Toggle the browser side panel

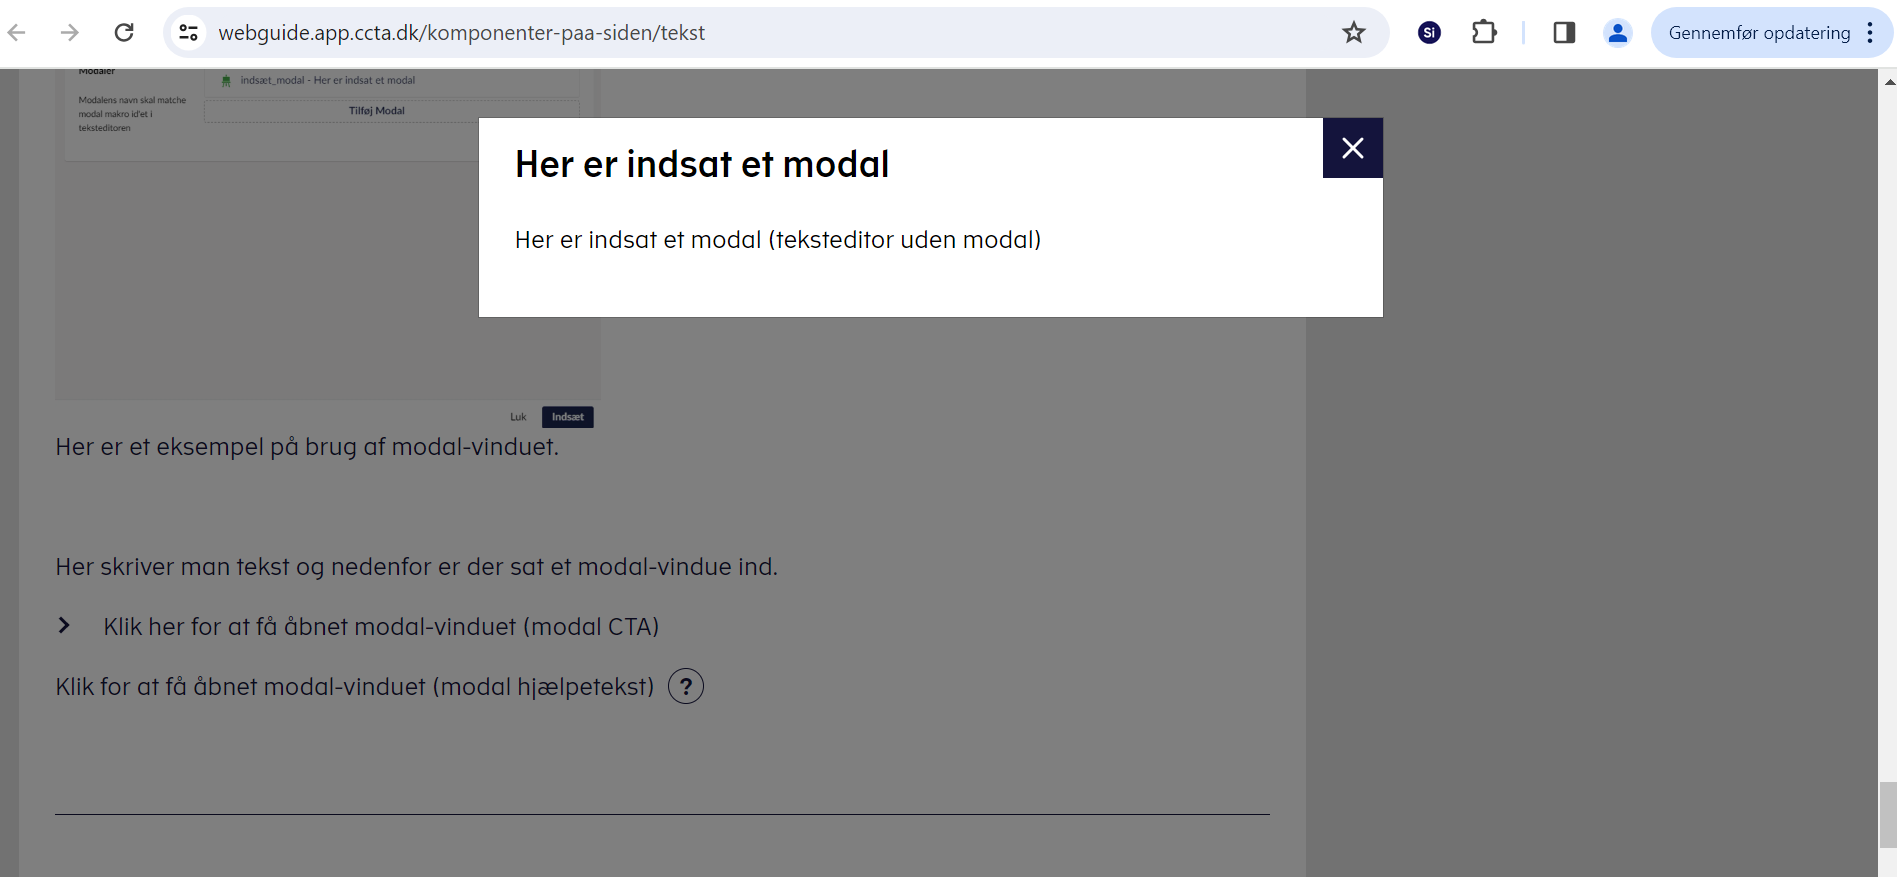tap(1564, 33)
